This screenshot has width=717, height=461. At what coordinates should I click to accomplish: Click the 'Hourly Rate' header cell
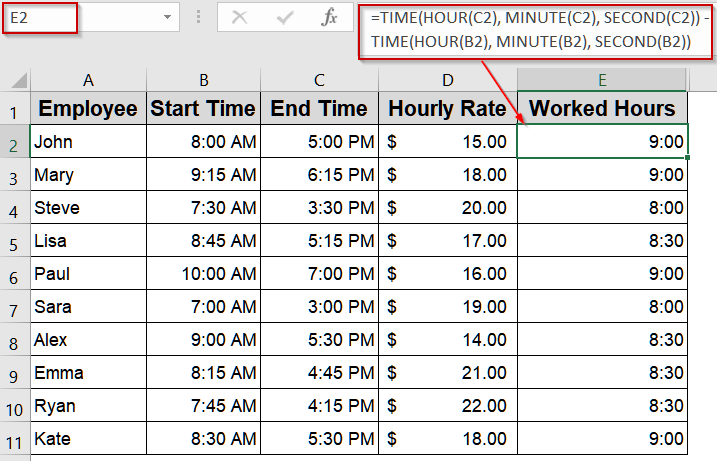click(448, 108)
